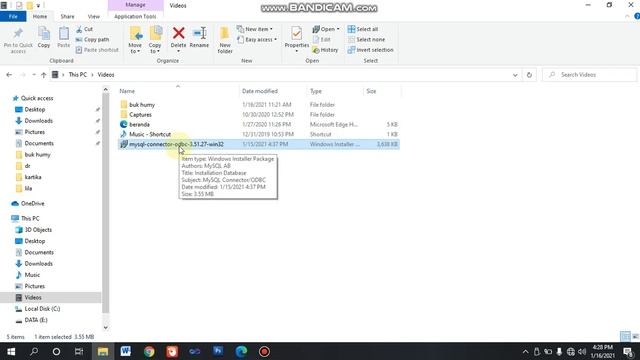Open Bandicam recorder from taskbar
The width and height of the screenshot is (640, 360).
(x=264, y=351)
